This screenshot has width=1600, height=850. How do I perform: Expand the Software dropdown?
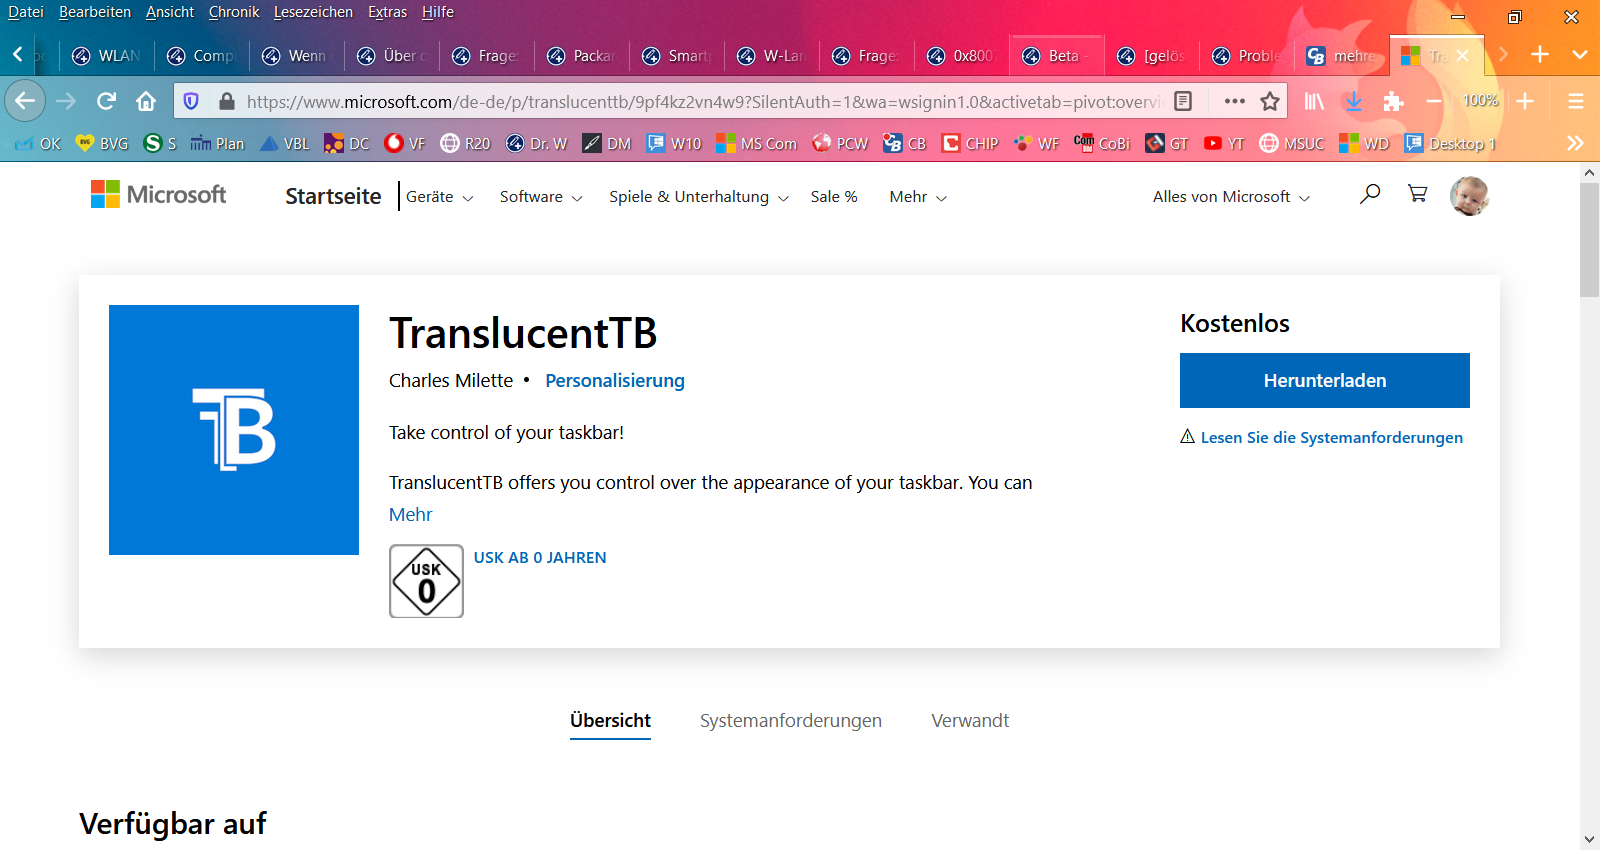pyautogui.click(x=541, y=197)
